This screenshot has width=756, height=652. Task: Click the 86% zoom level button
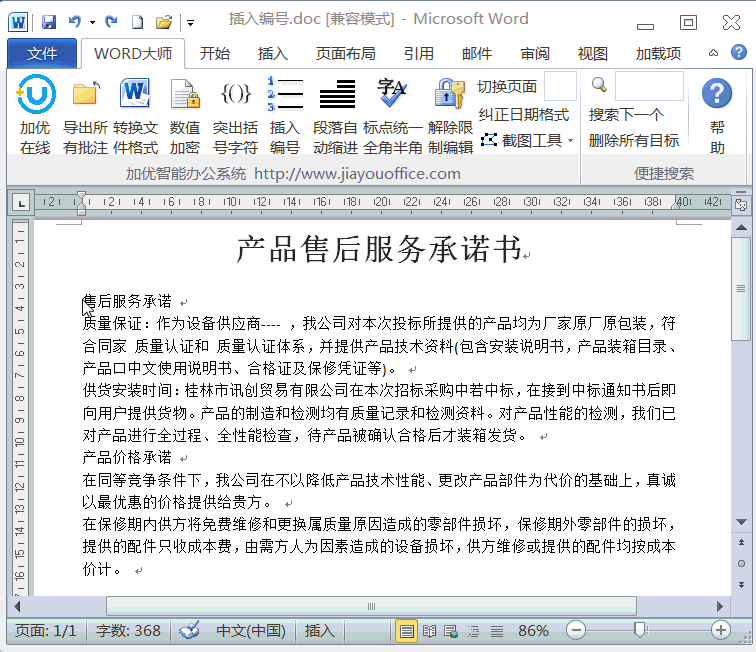[x=533, y=630]
